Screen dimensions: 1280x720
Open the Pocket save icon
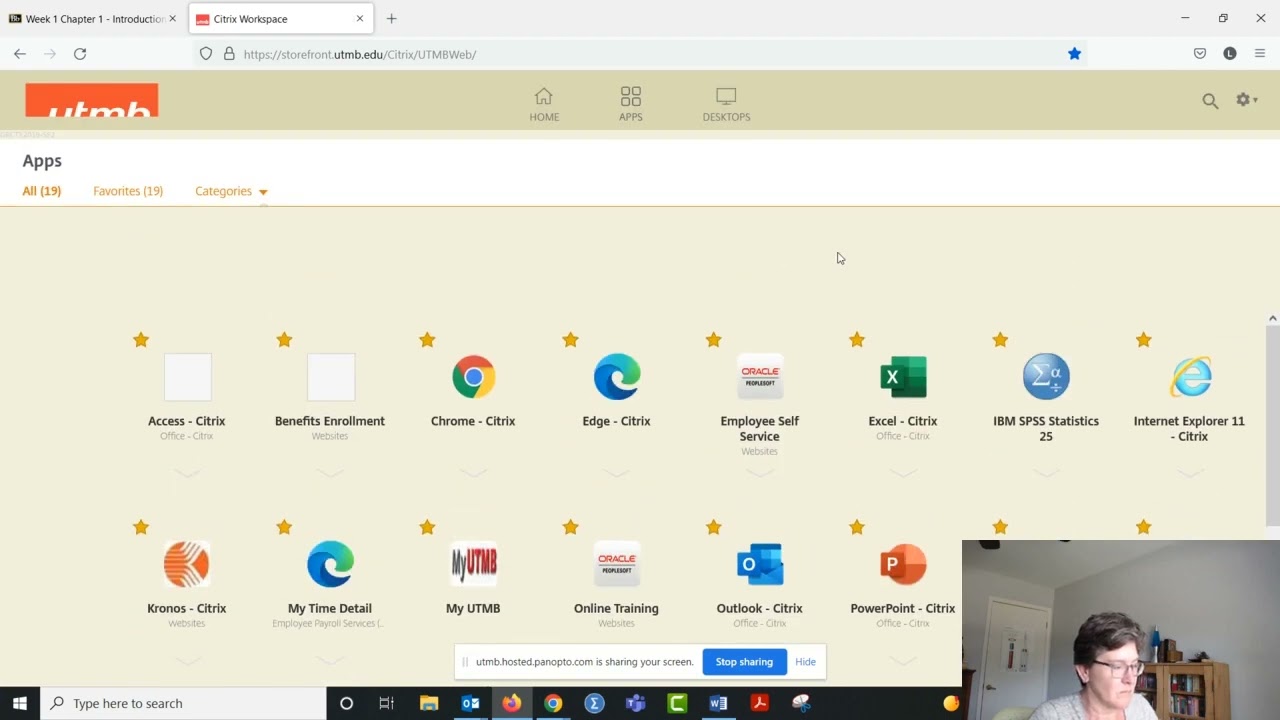click(x=1200, y=54)
